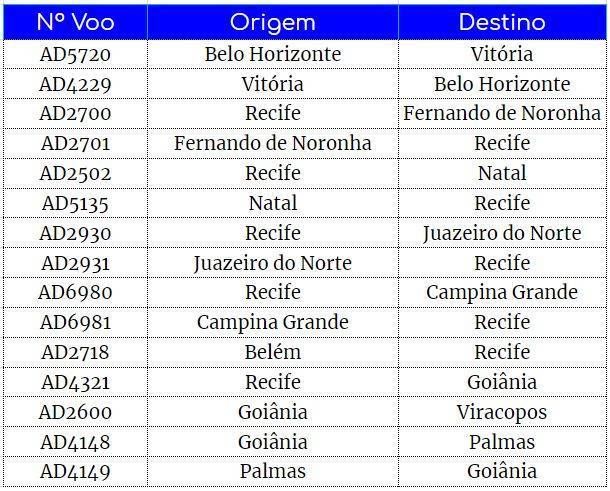
Task: Click Belo Horizonte origin cell
Action: point(273,54)
